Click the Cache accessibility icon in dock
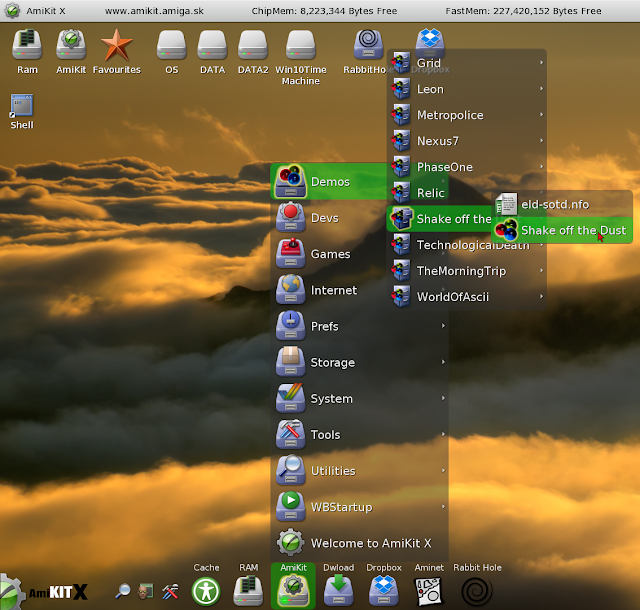 coord(206,590)
